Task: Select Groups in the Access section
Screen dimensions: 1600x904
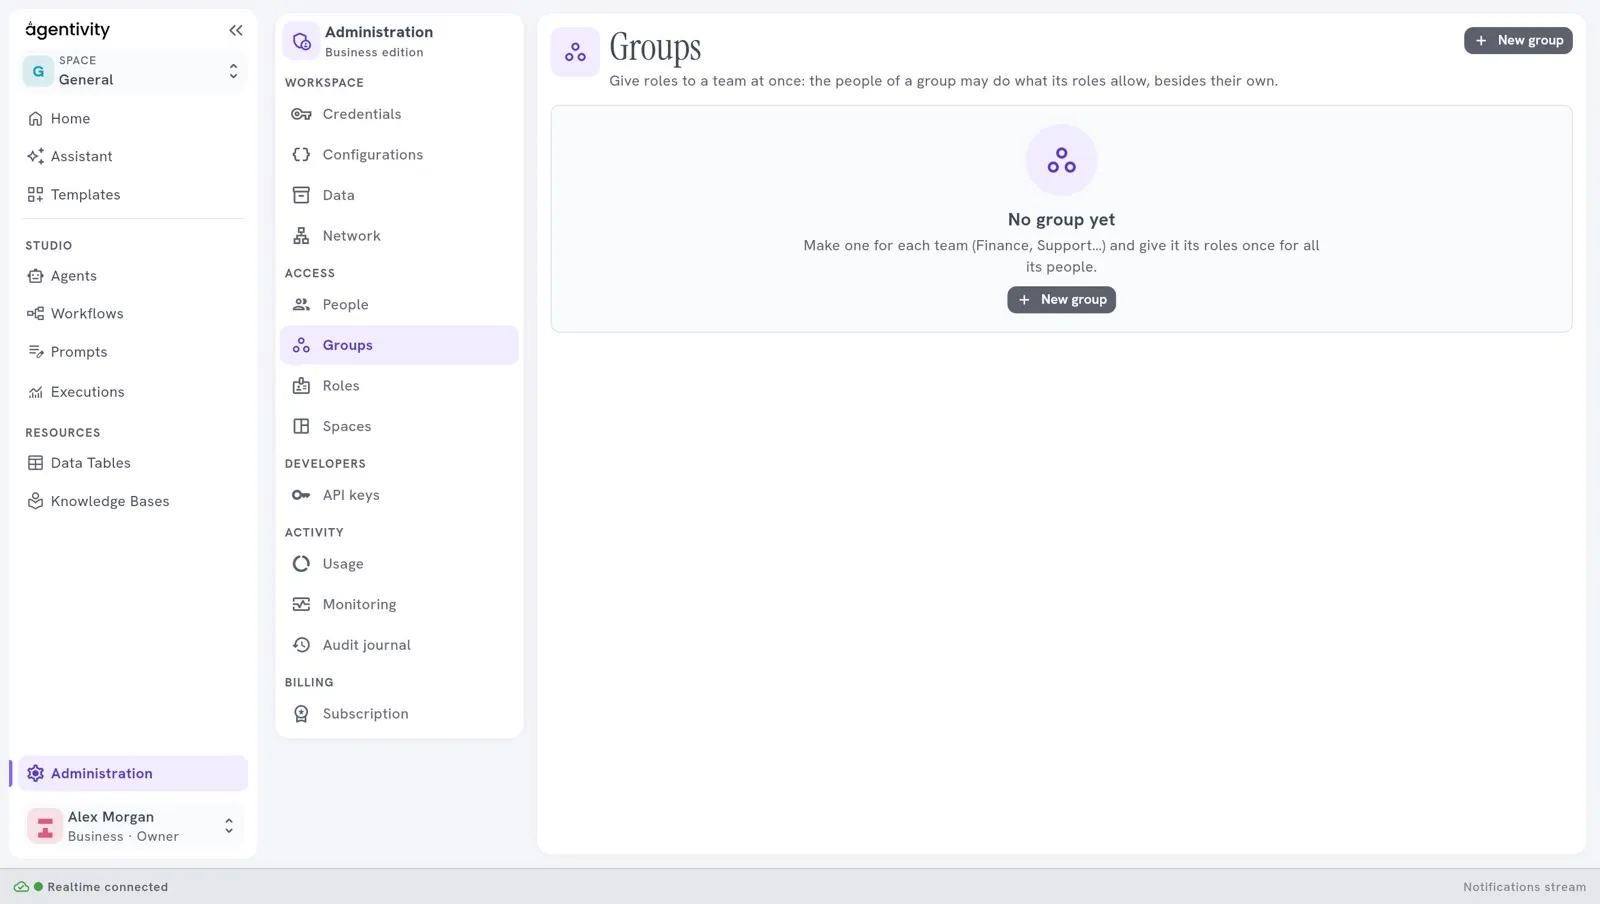Action: coord(399,345)
